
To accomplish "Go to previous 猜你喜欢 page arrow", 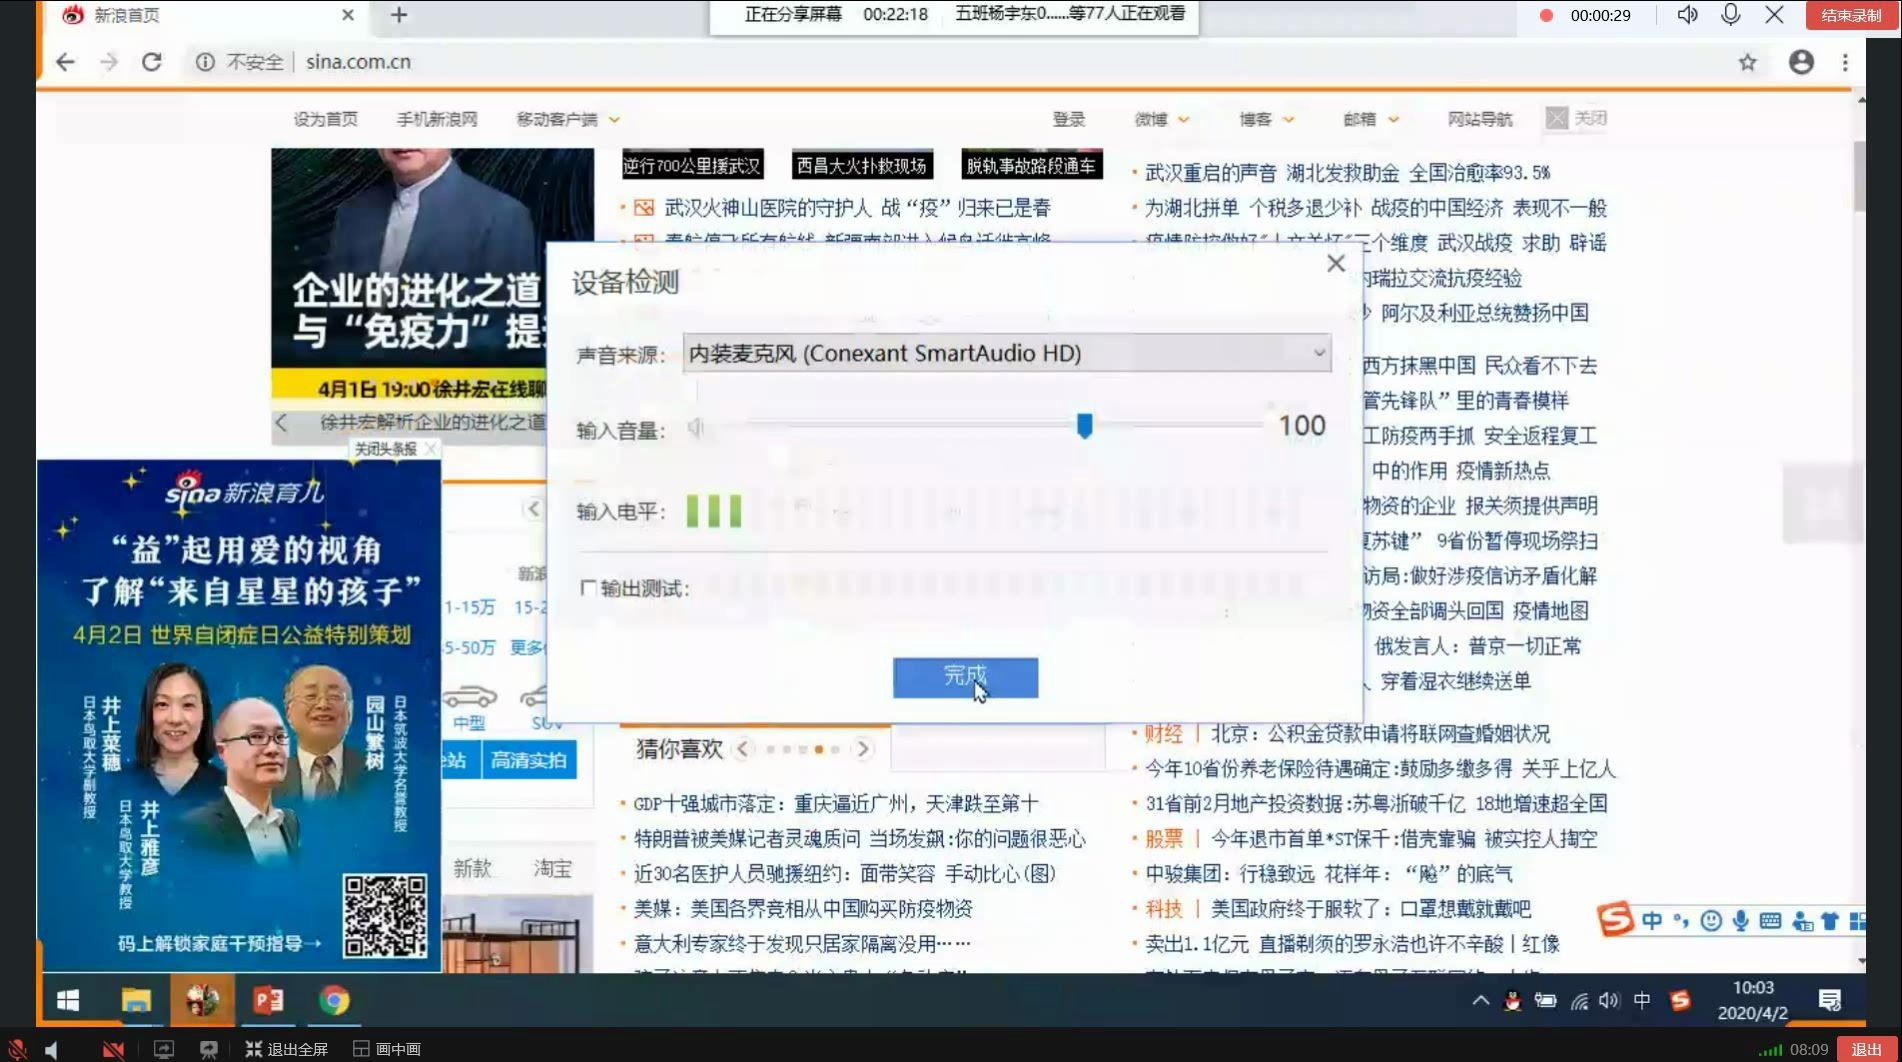I will click(x=742, y=748).
